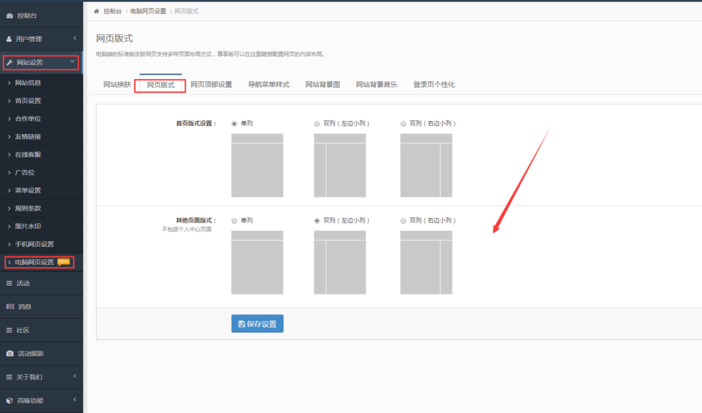Click the 消息 sidebar menu icon
Screen dimensions: 702x413
click(9, 306)
